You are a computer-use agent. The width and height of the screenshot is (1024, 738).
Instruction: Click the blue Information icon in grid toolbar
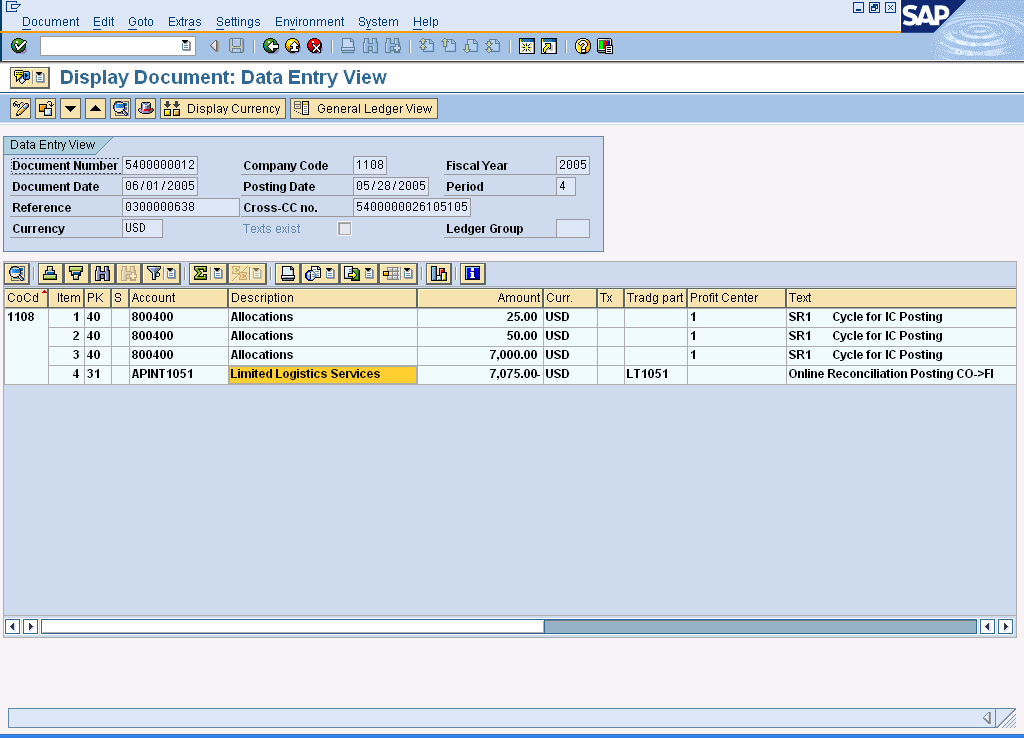tap(473, 274)
